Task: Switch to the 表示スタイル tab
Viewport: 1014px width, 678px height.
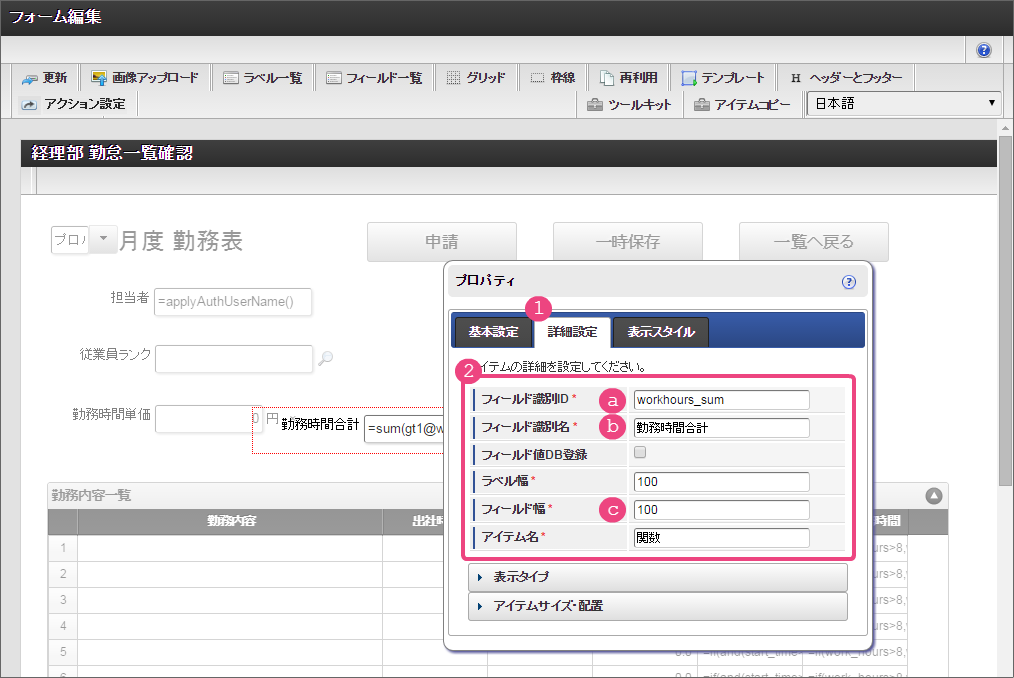Action: (660, 332)
